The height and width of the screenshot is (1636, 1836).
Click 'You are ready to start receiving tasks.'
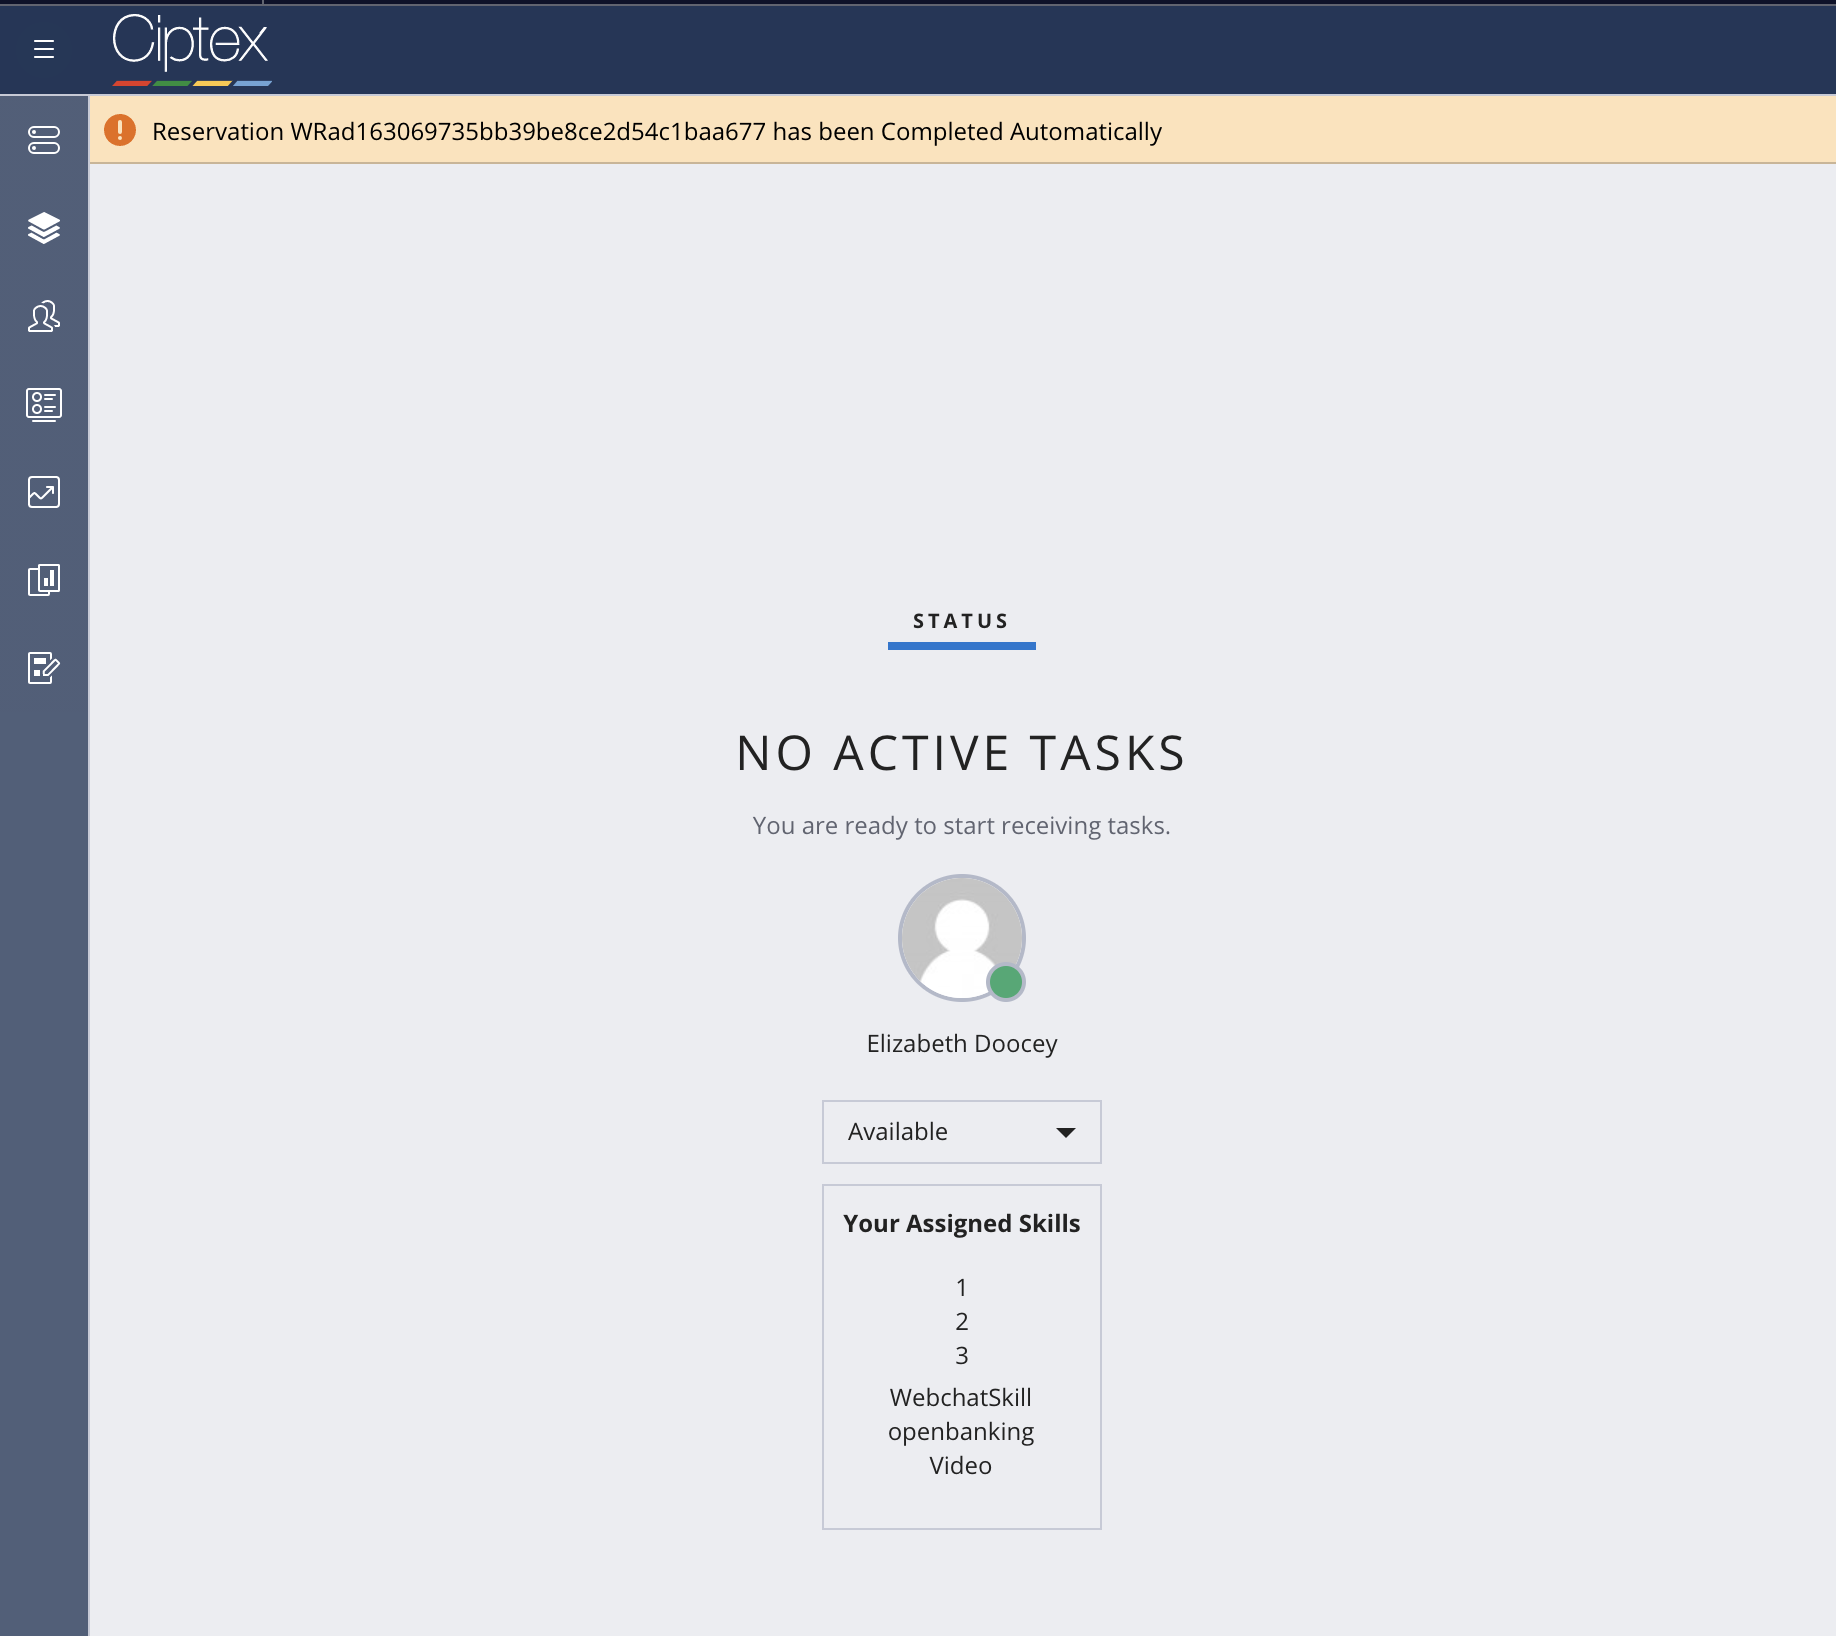(x=962, y=826)
